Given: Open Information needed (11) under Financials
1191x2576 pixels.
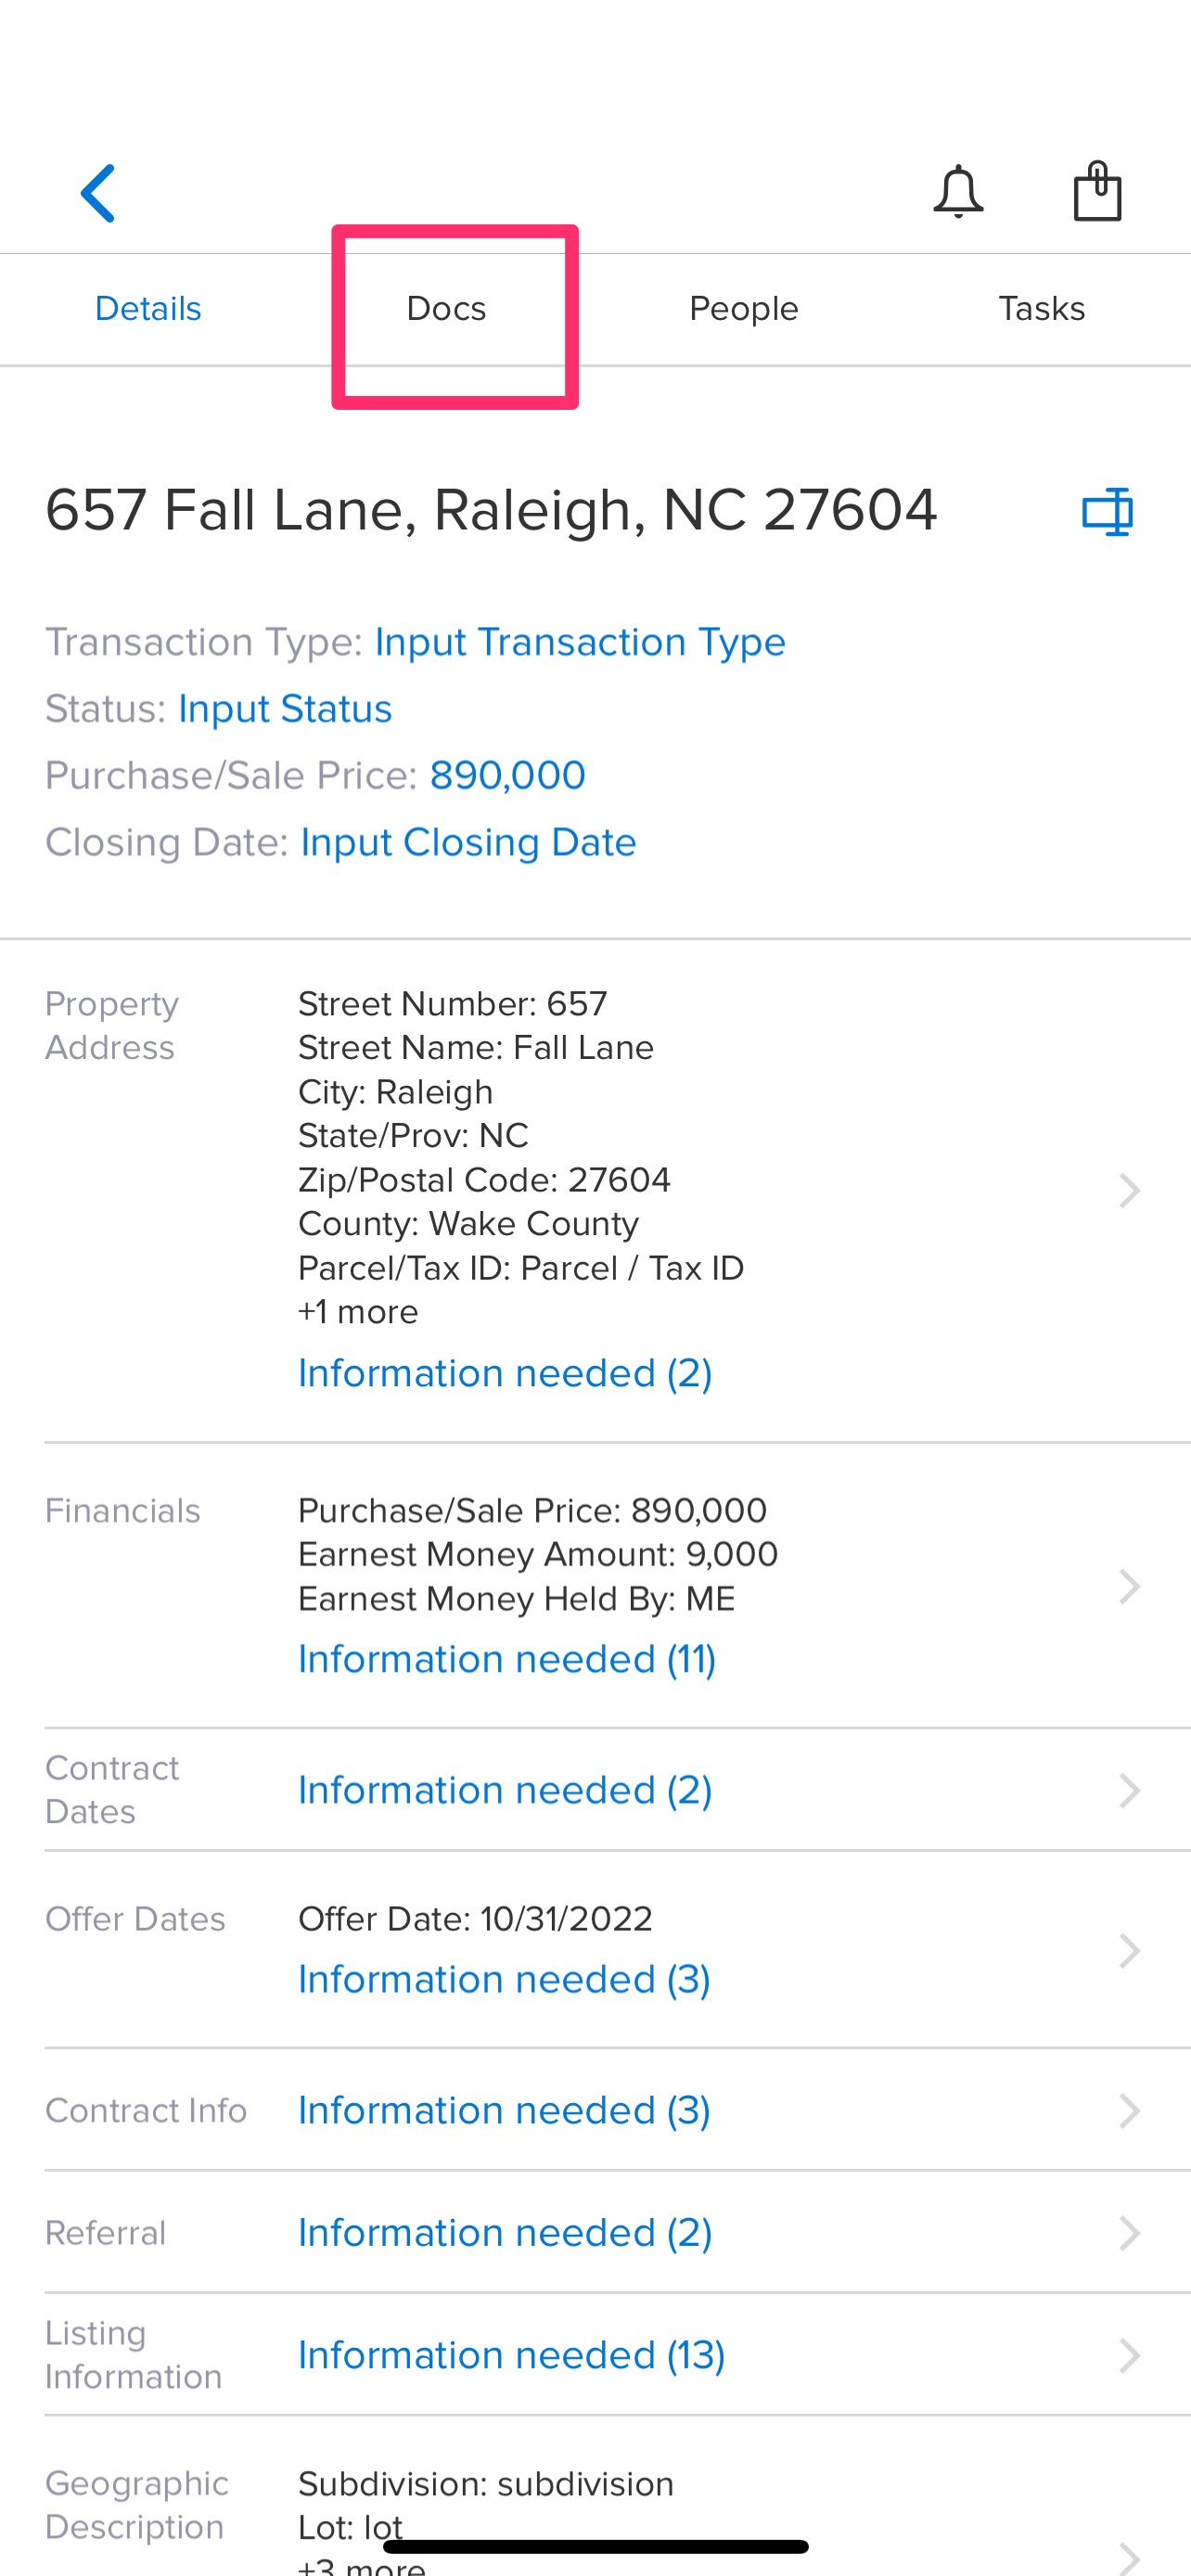Looking at the screenshot, I should click(507, 1659).
